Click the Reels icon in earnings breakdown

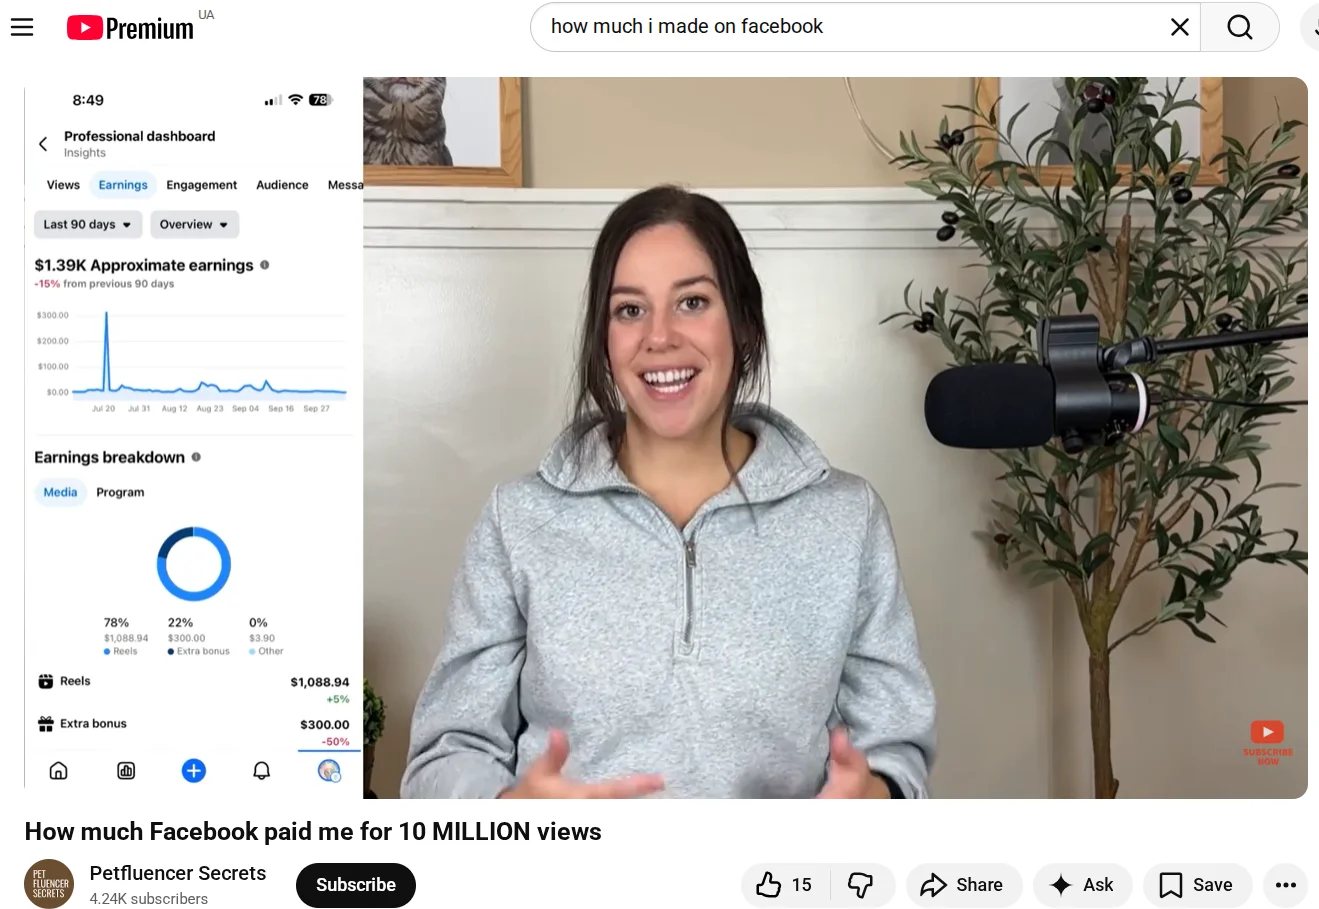(x=46, y=681)
